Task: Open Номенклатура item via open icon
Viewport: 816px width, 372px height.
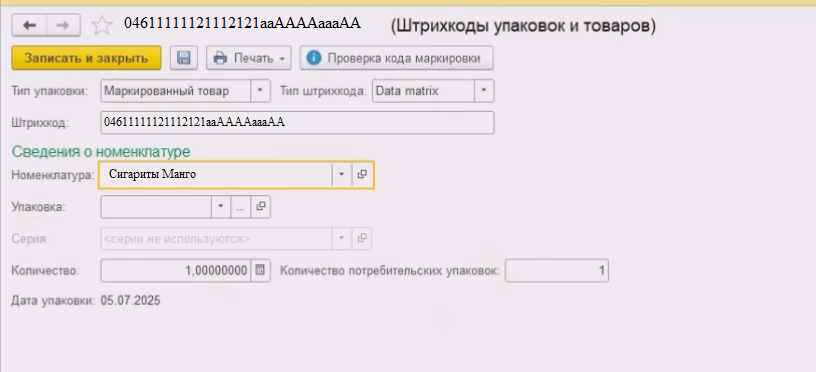Action: [x=362, y=174]
